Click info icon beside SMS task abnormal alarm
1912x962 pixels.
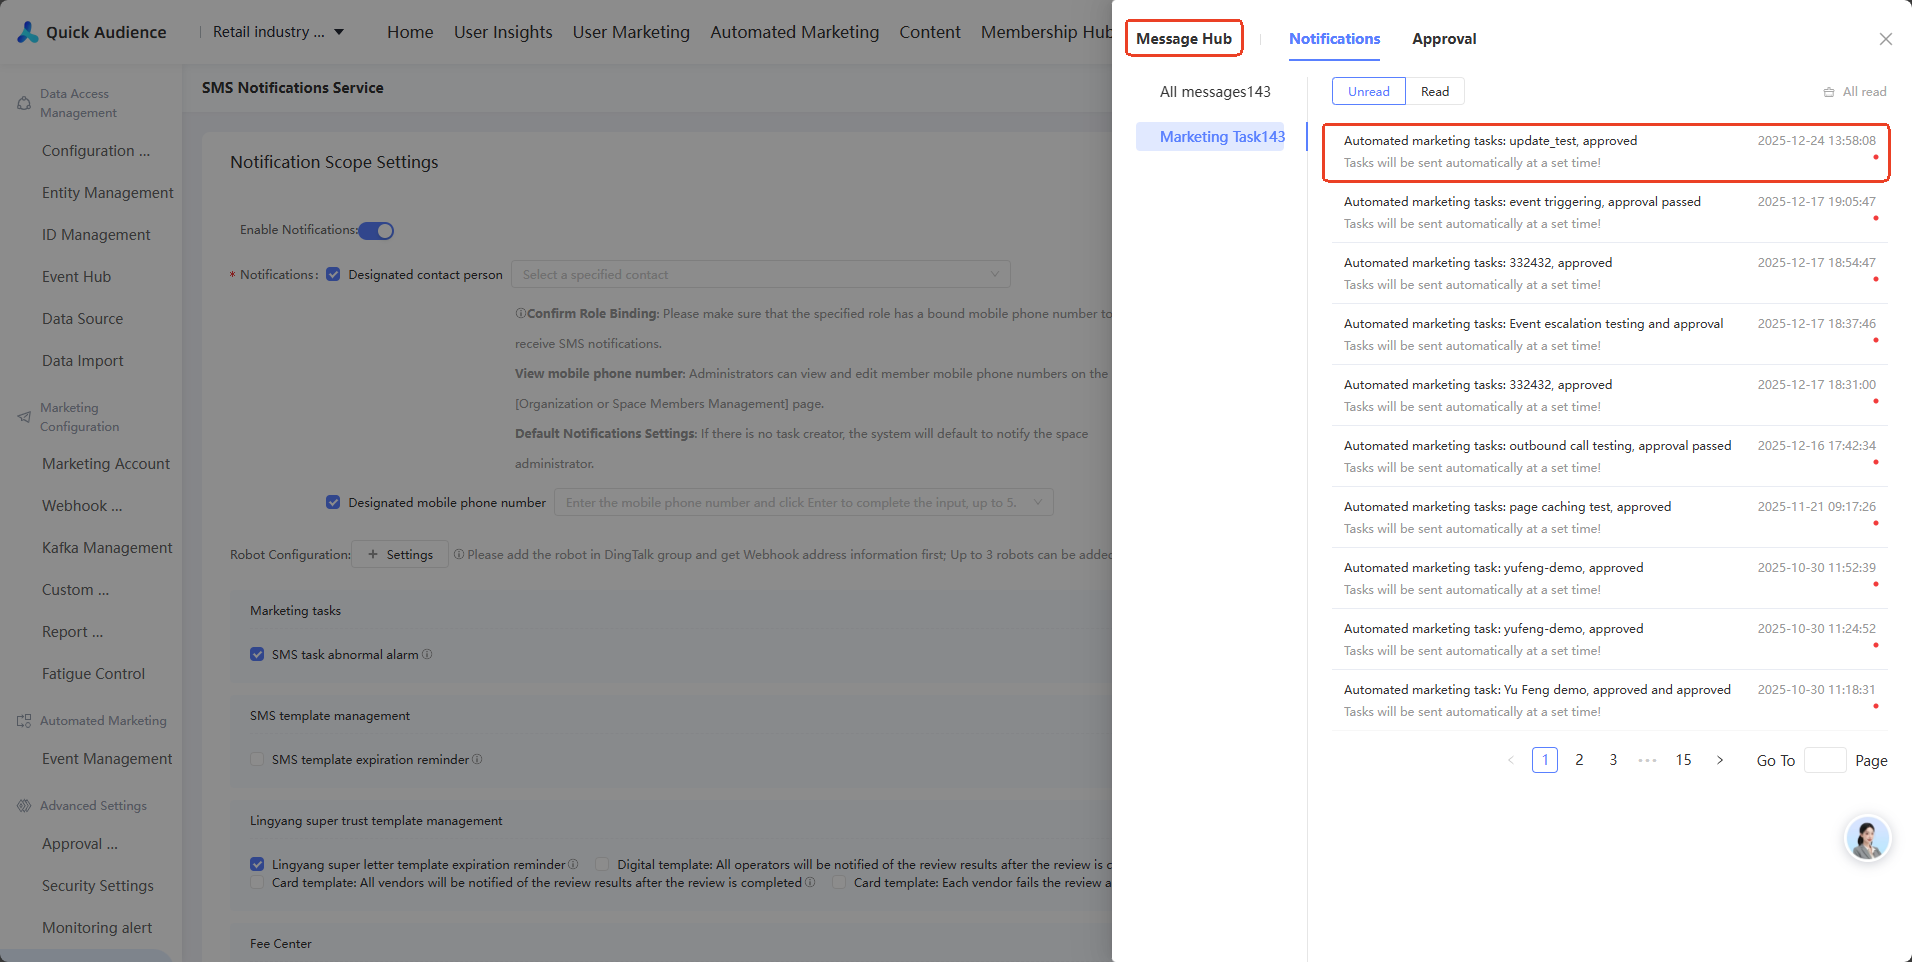point(427,655)
